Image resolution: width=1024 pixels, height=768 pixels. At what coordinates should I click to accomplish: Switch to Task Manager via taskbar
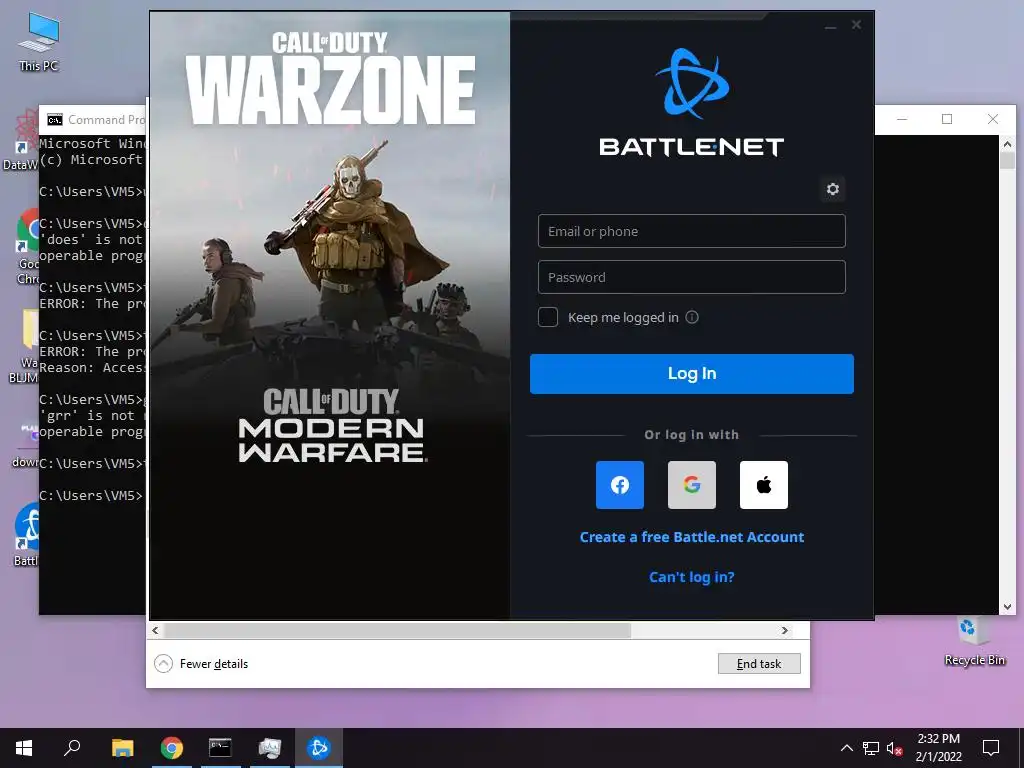pos(269,748)
